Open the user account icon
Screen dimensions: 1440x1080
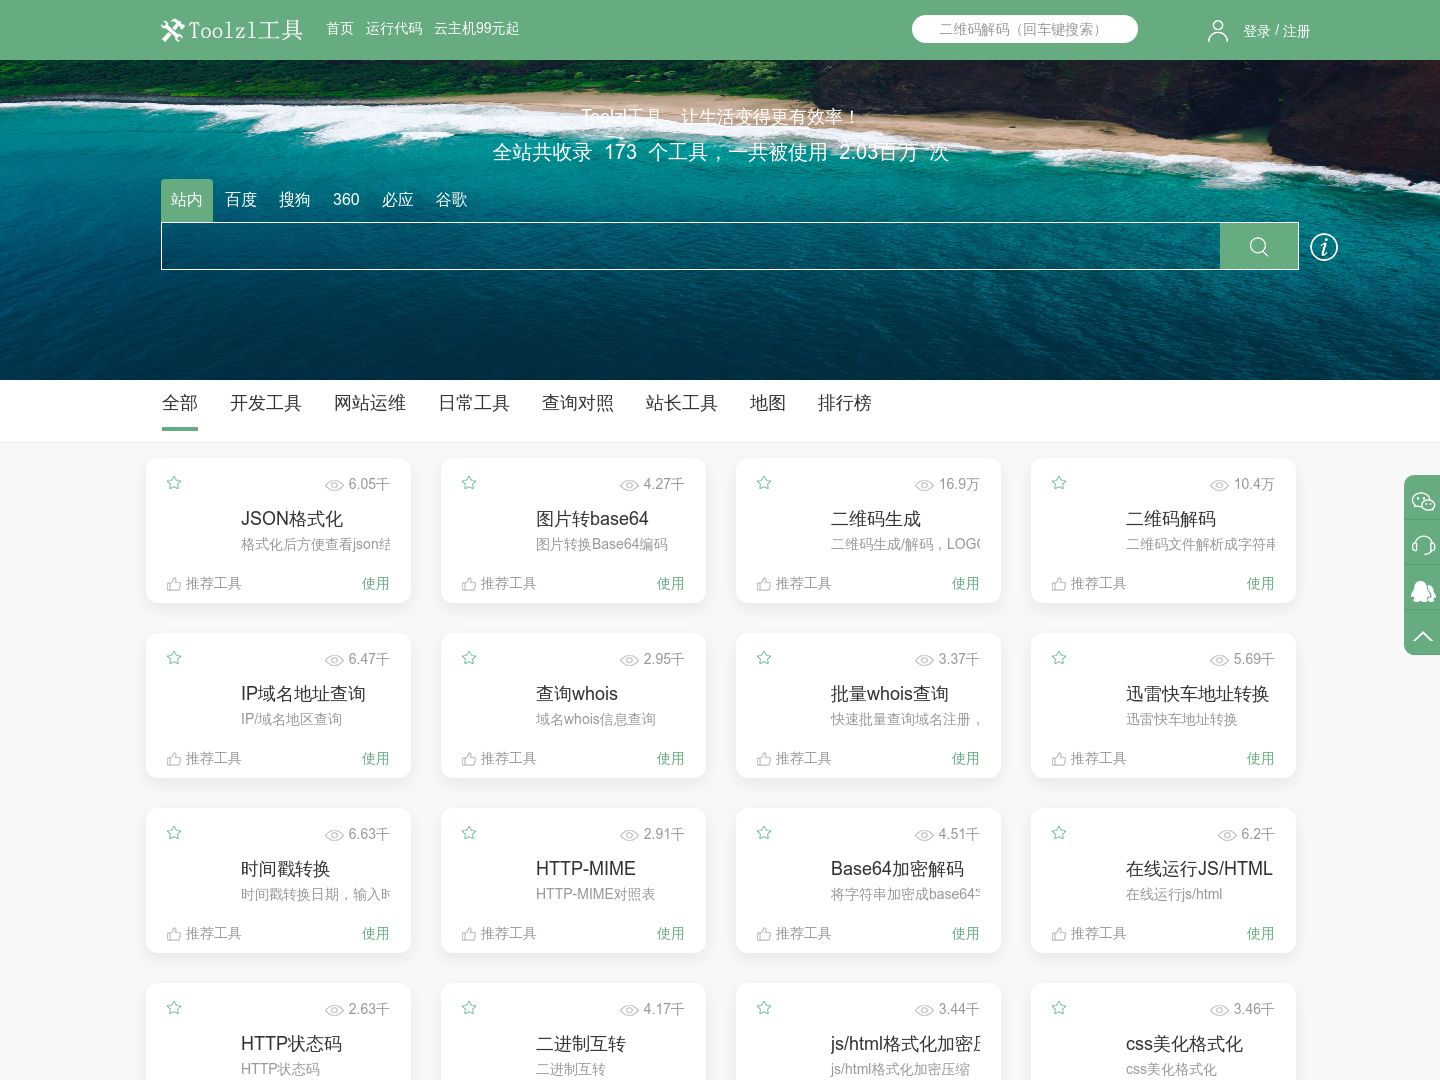[1217, 31]
